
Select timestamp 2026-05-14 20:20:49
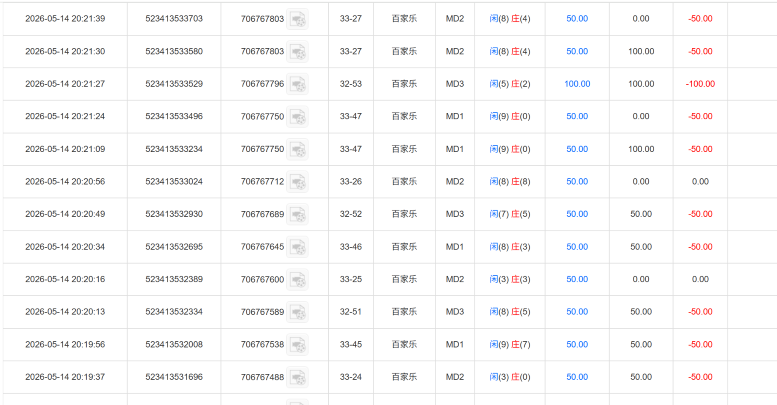(65, 214)
